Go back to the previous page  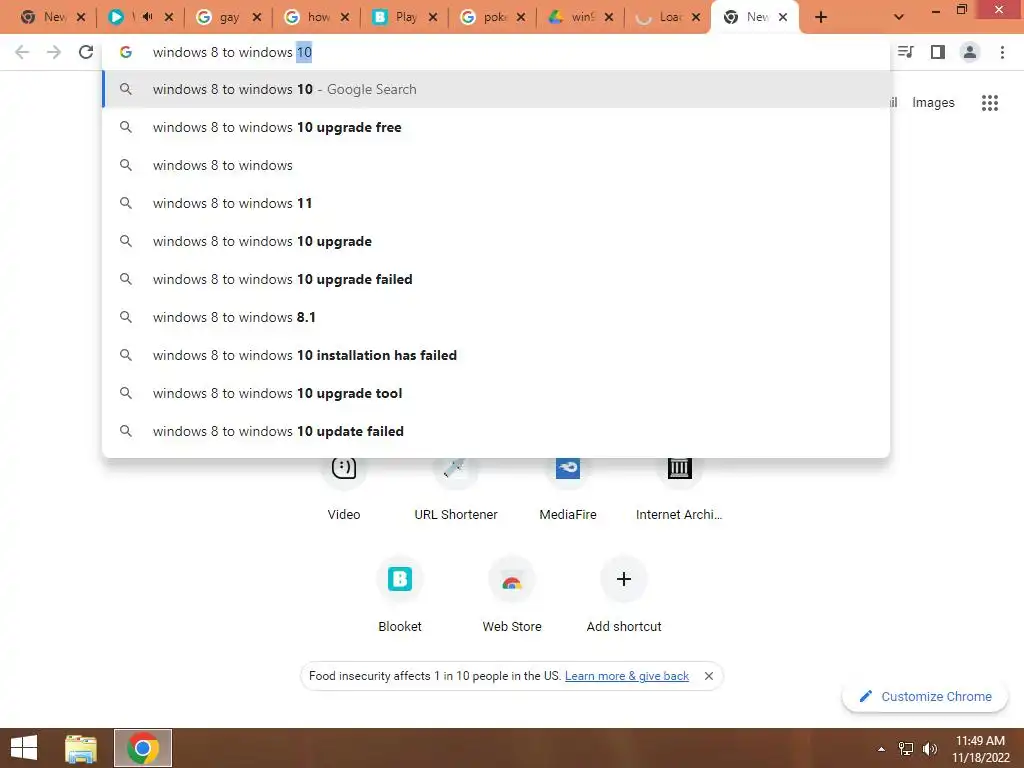(22, 52)
